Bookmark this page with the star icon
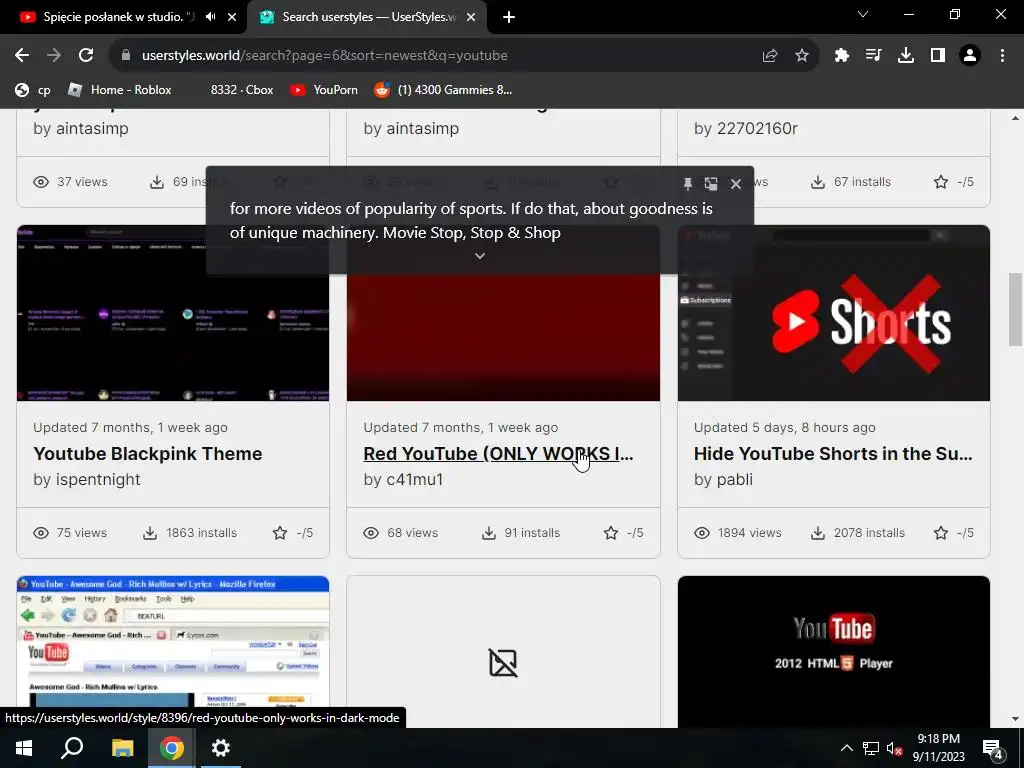Image resolution: width=1024 pixels, height=768 pixels. point(802,56)
